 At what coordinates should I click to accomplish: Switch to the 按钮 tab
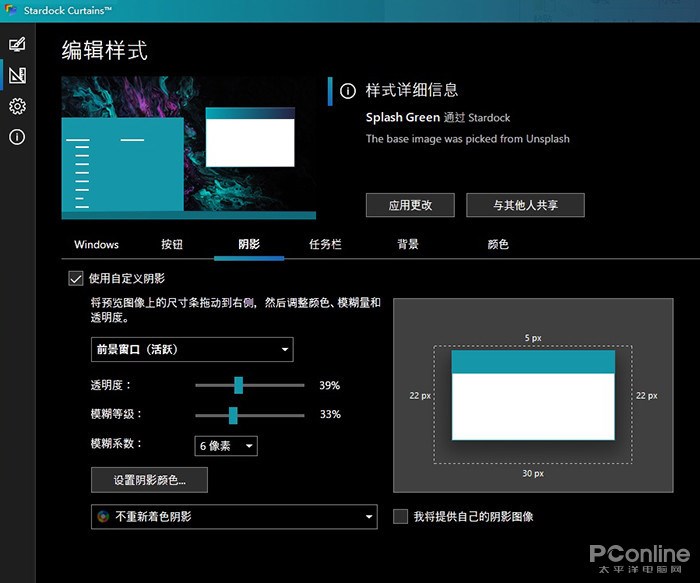tap(172, 244)
